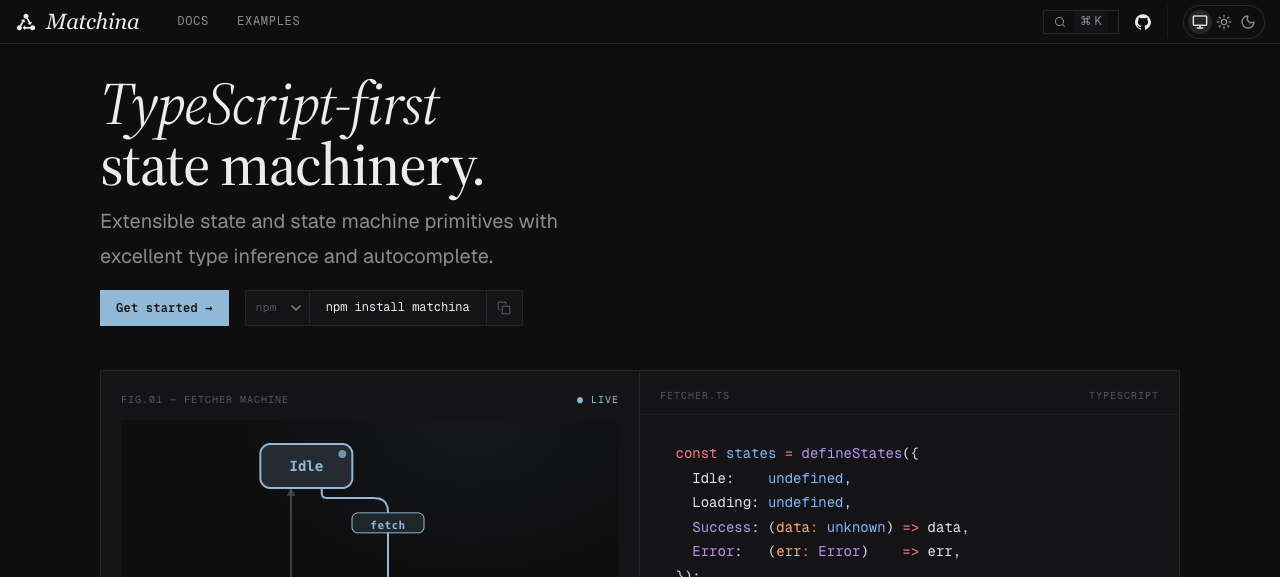1280x577 pixels.
Task: Click the Error: code line
Action: click(826, 552)
